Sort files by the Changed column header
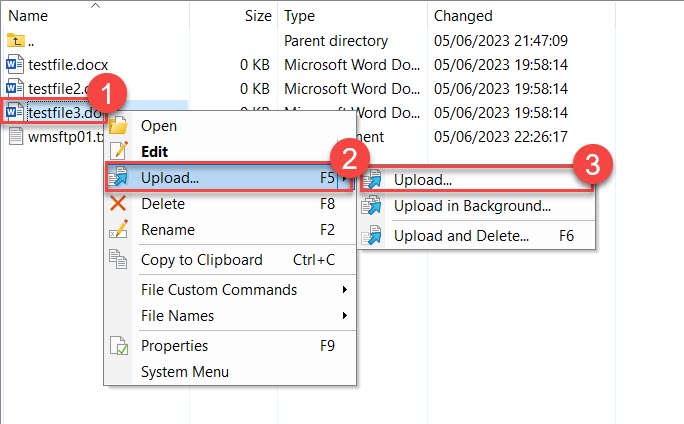 462,16
